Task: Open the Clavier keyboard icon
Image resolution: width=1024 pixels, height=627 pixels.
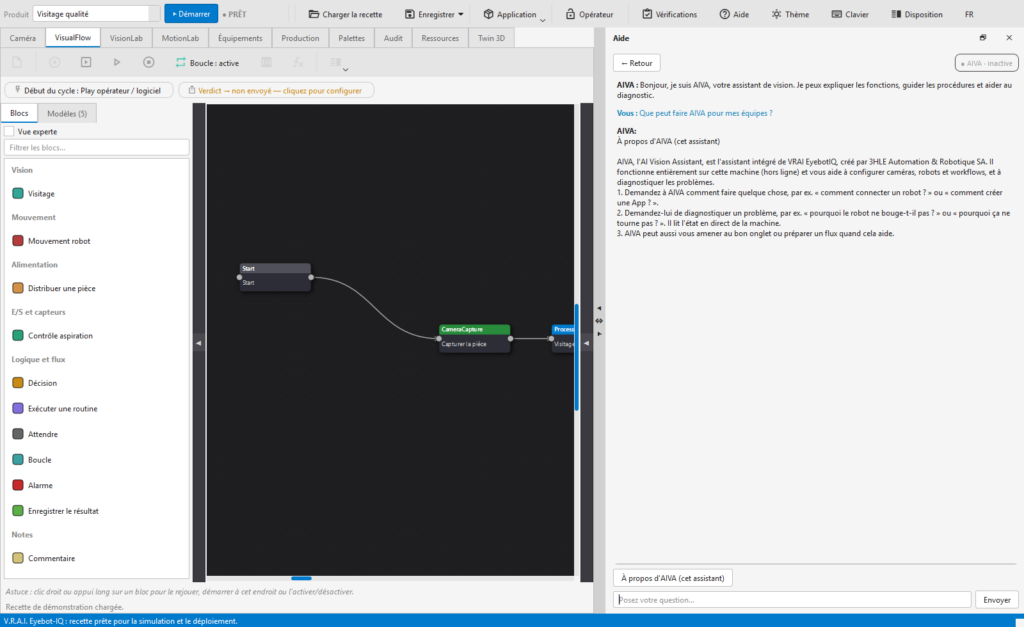Action: pos(837,14)
